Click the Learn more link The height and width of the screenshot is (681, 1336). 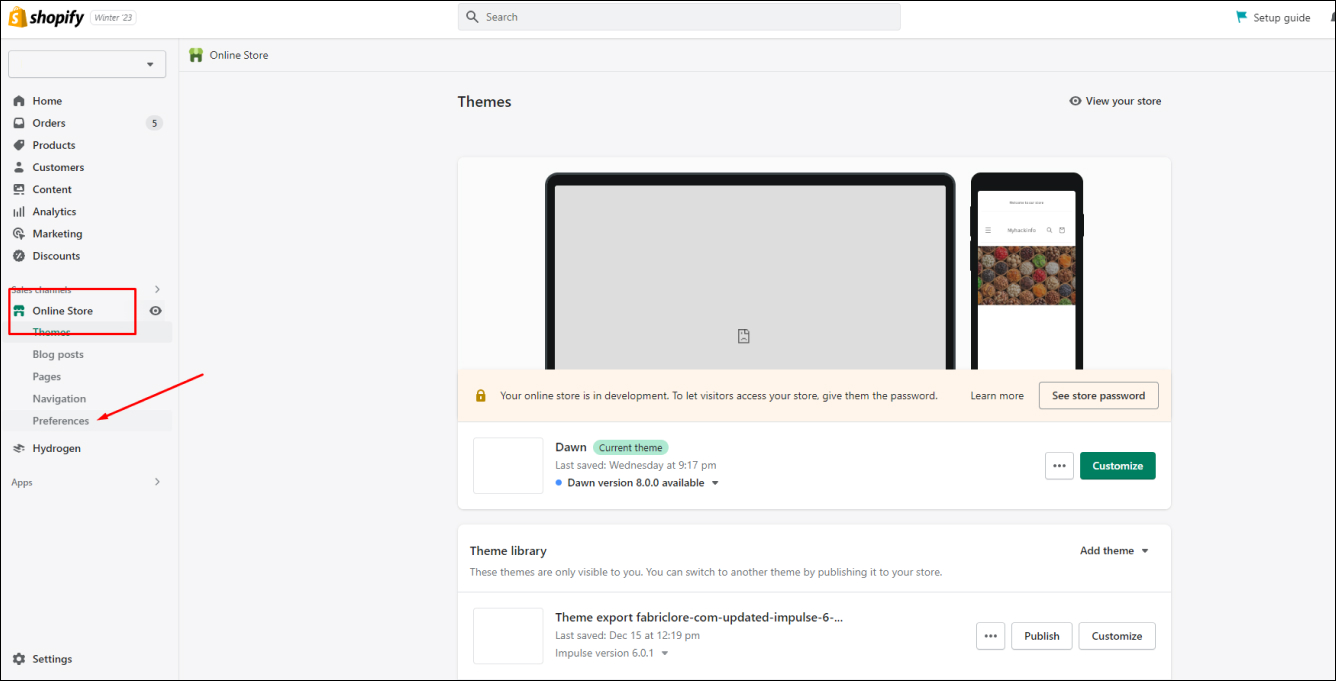coord(997,396)
